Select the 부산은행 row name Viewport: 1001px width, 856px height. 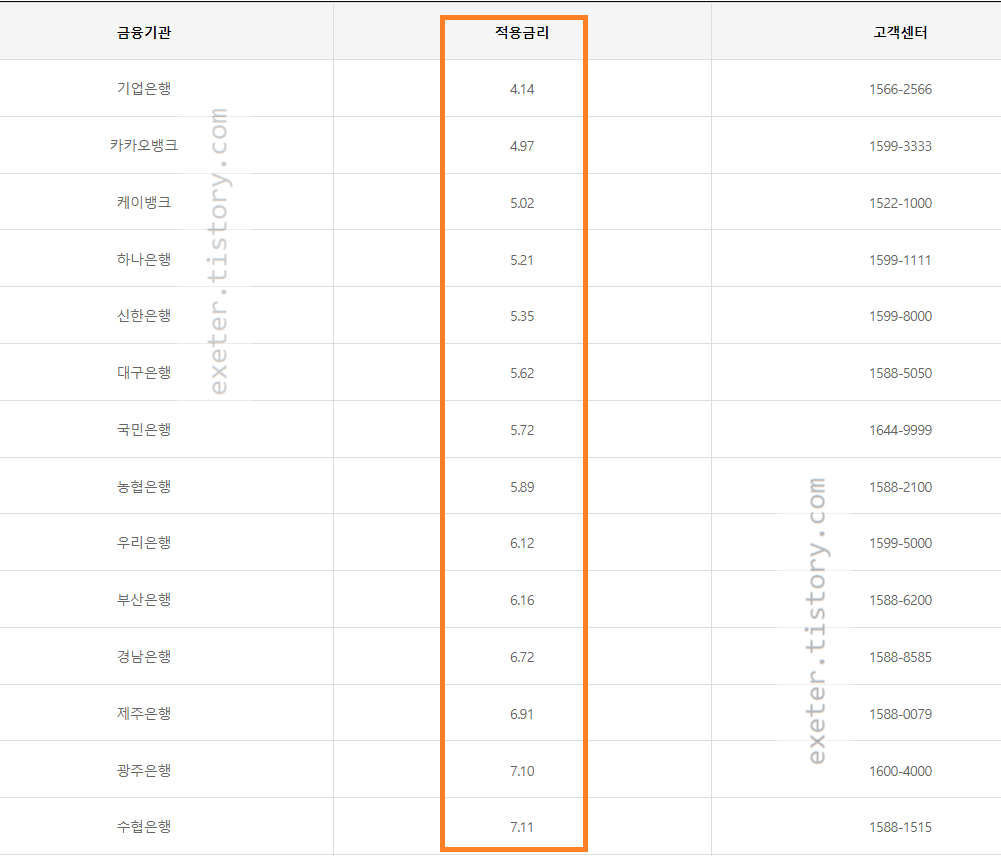144,599
